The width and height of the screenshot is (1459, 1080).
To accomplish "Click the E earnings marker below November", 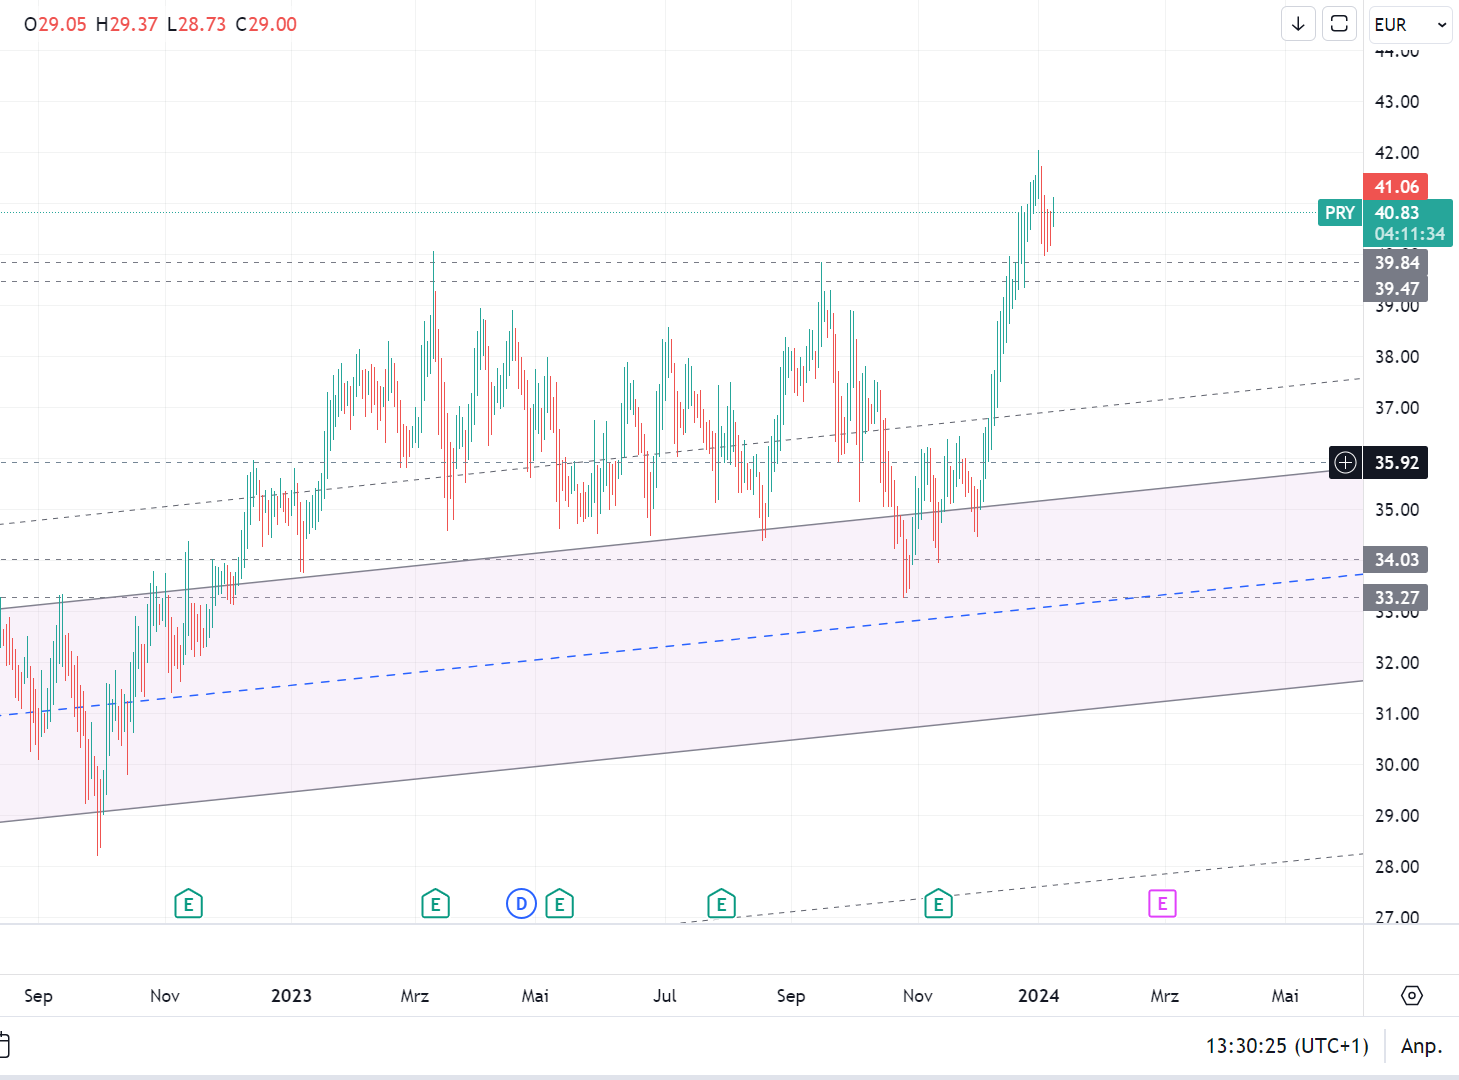I will tap(938, 903).
